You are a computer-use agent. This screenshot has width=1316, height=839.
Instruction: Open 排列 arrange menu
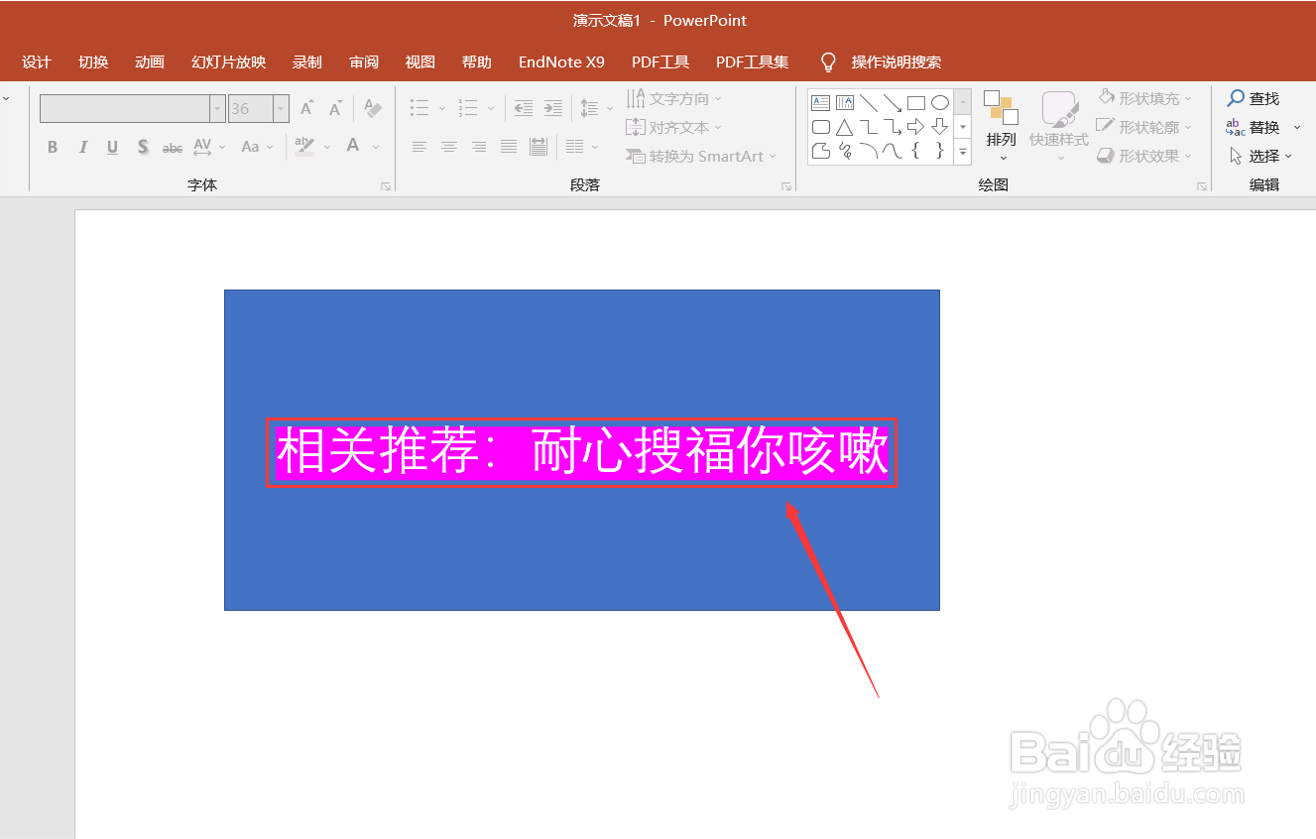[x=1001, y=127]
